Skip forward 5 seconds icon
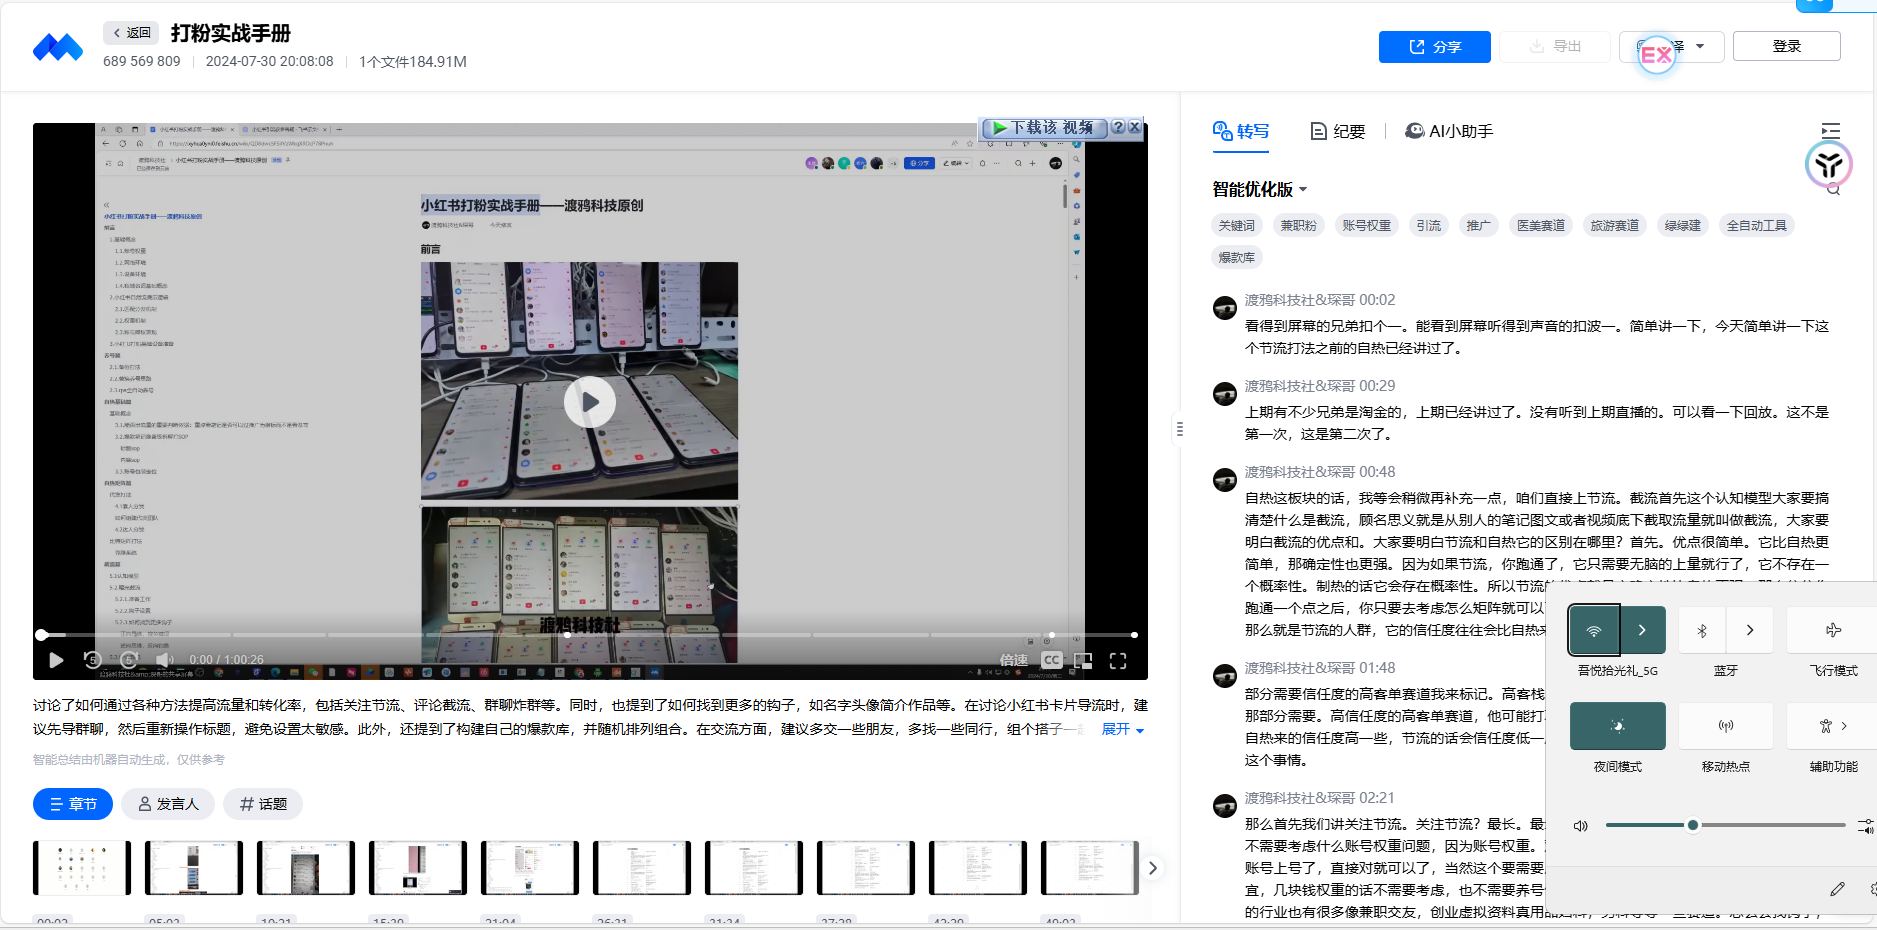Screen dimensions: 1877x930 (x=129, y=660)
